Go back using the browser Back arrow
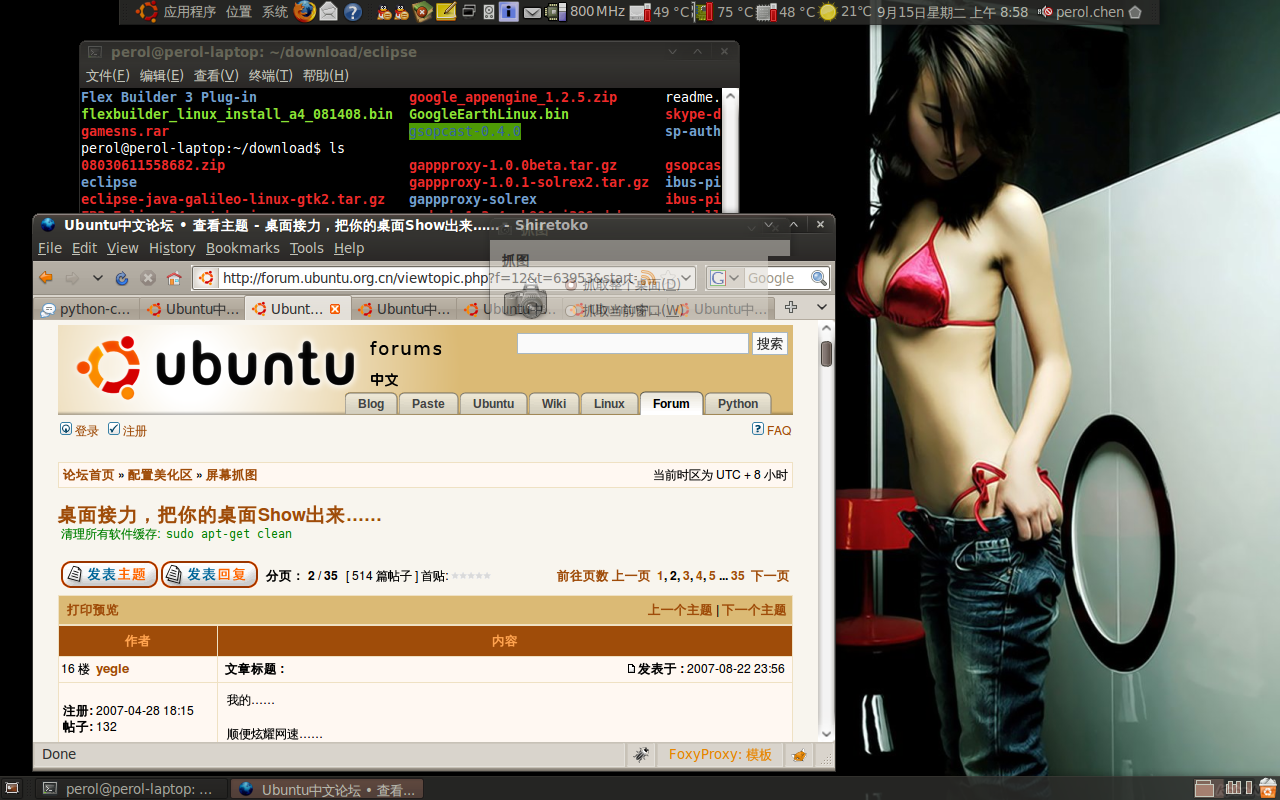This screenshot has width=1280, height=800. pos(46,278)
